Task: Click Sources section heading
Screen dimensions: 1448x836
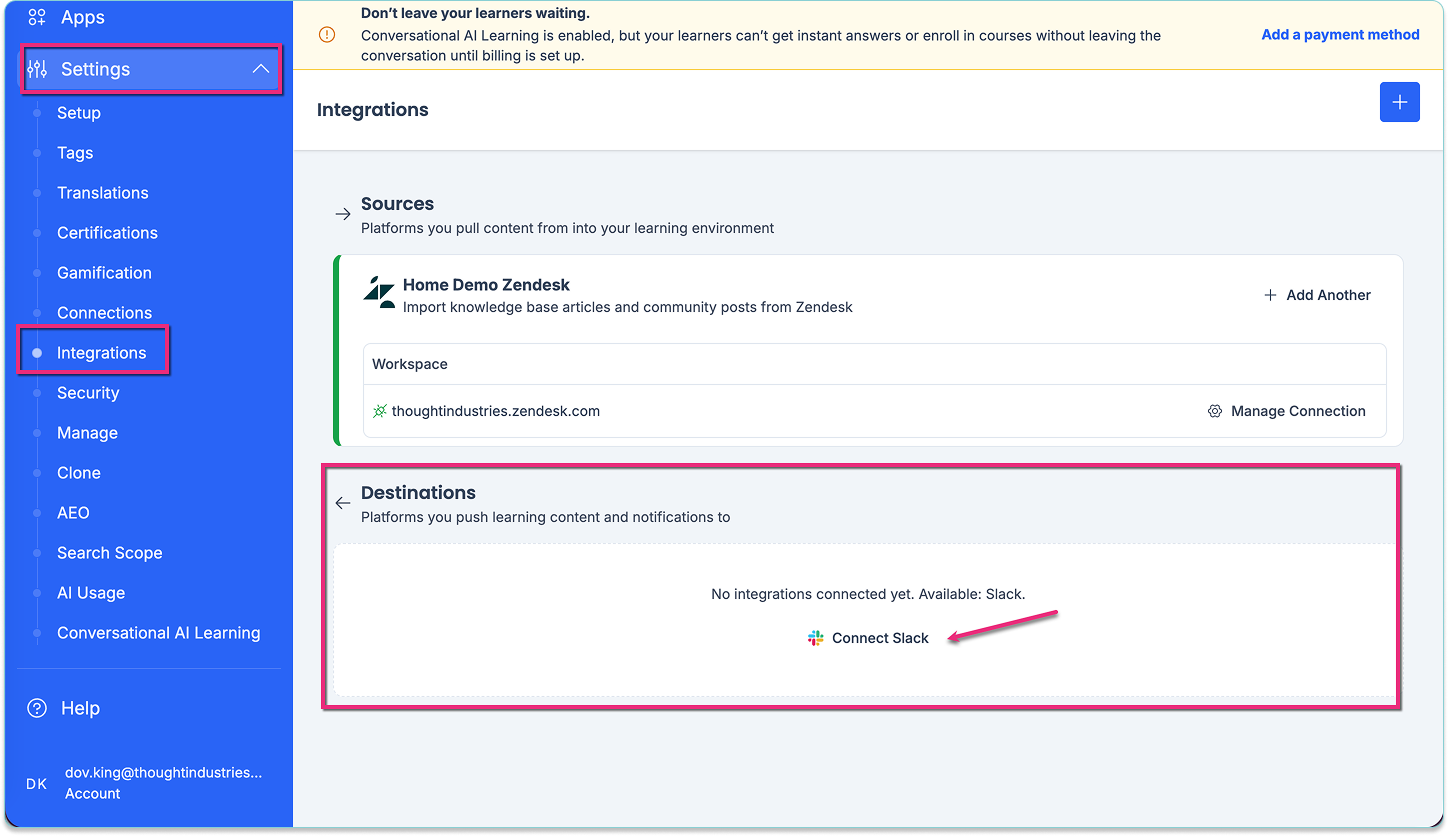Action: click(397, 203)
